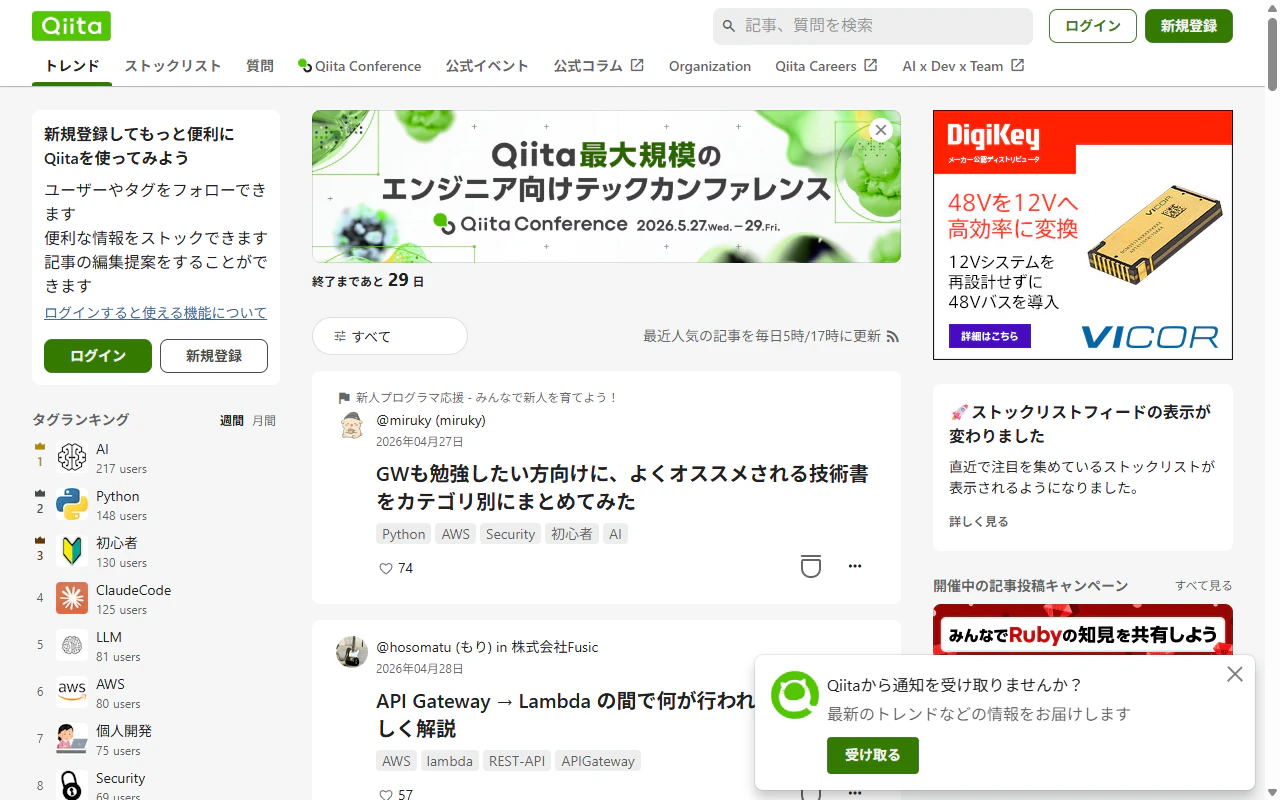Screen dimensions: 1280x800
Task: Click AWS tag on miruky article
Action: coord(456,534)
